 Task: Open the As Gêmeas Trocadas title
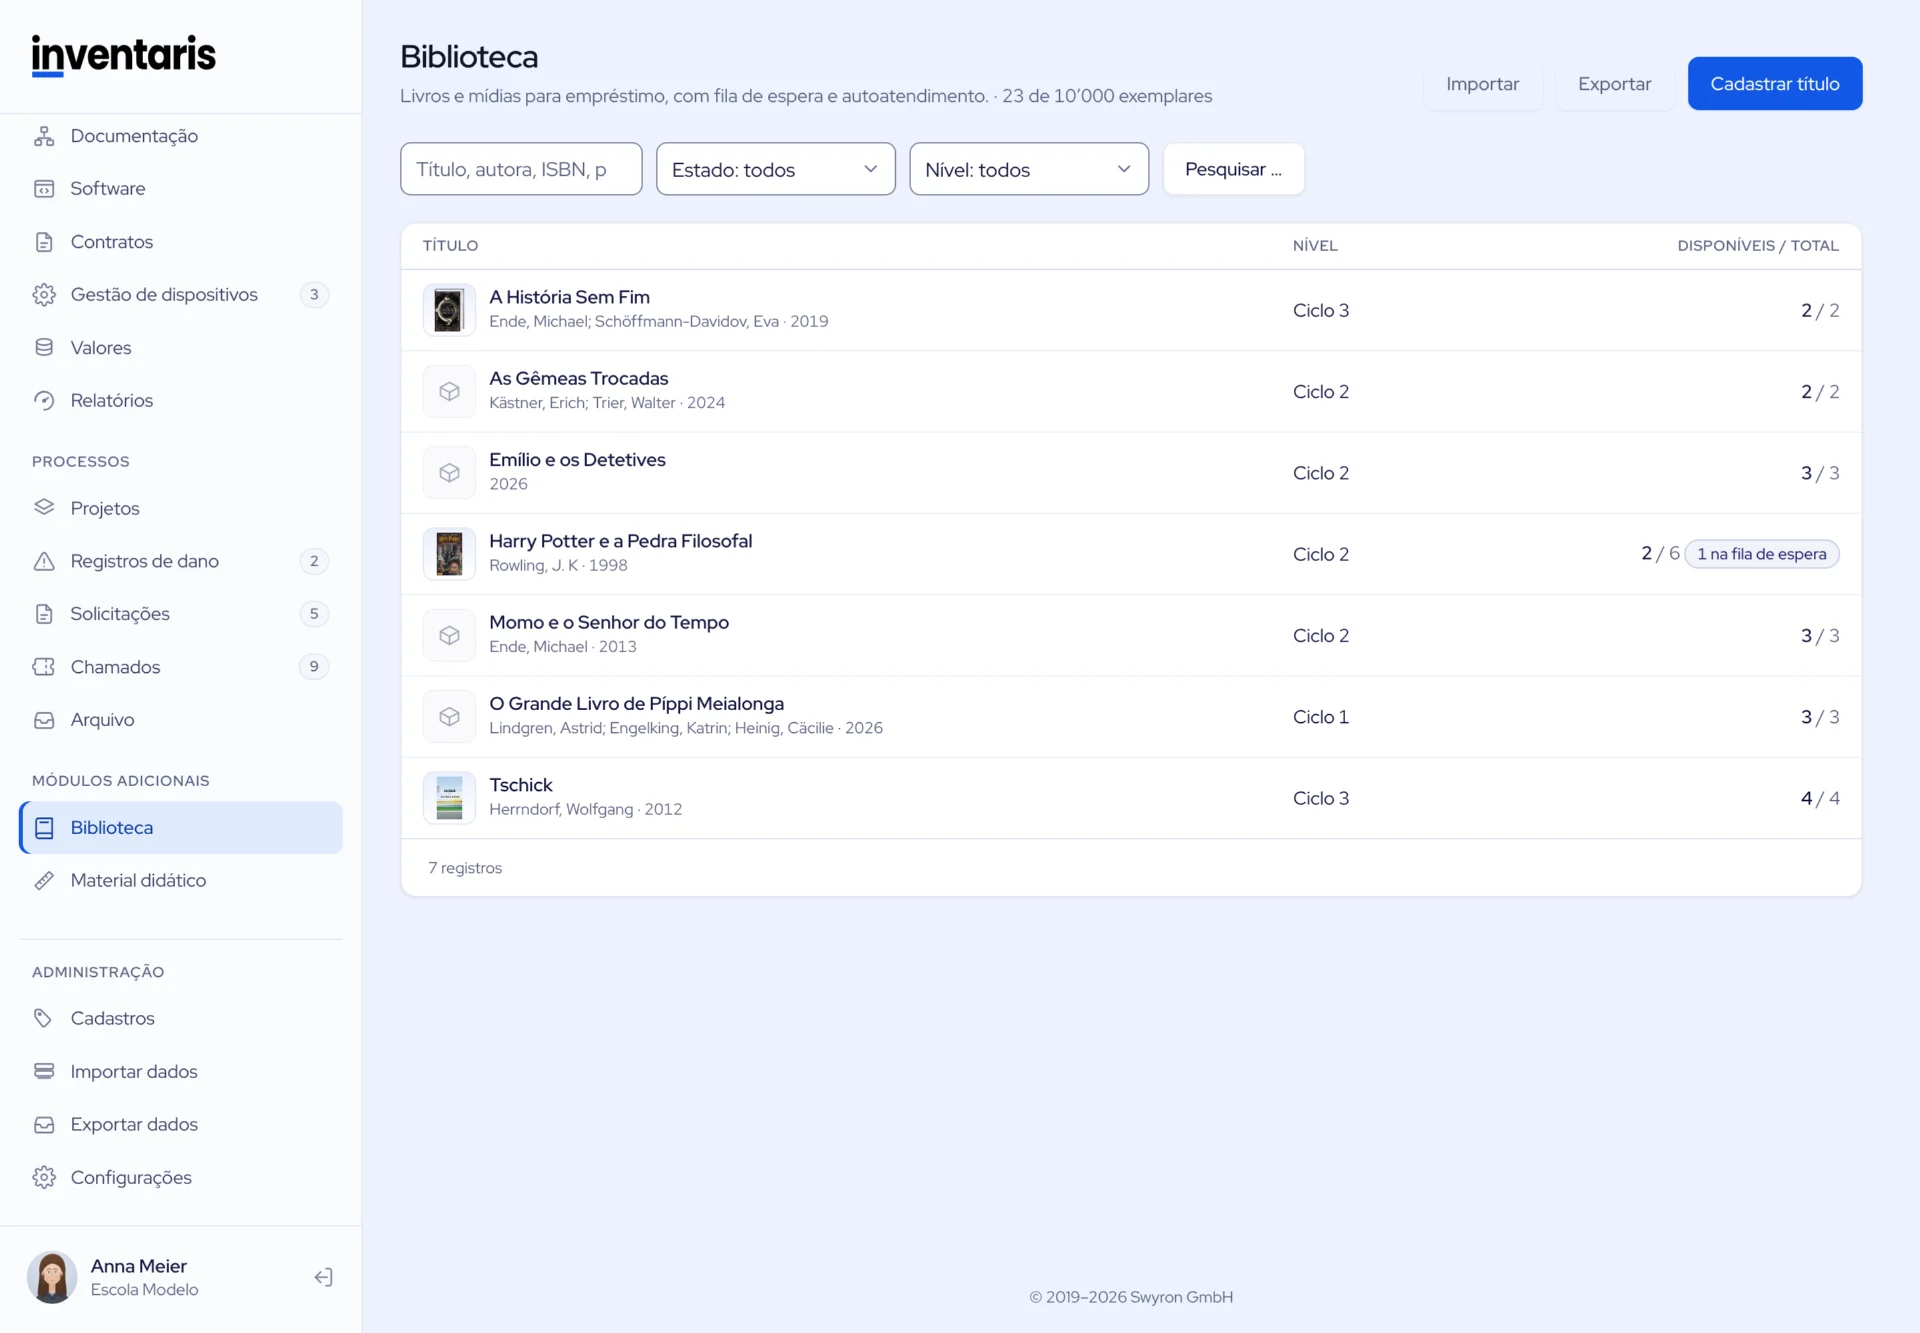(x=578, y=378)
